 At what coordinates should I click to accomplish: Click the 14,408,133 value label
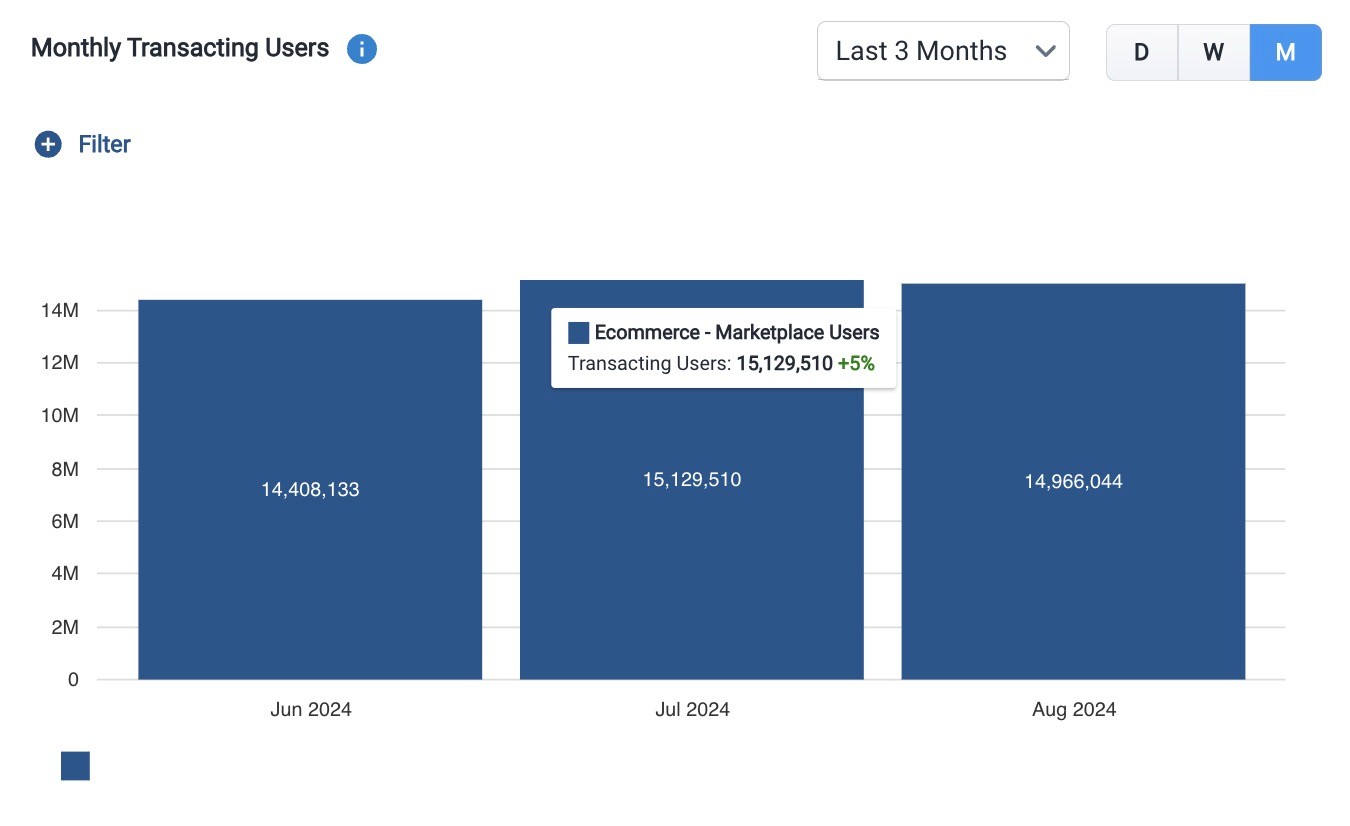coord(310,490)
